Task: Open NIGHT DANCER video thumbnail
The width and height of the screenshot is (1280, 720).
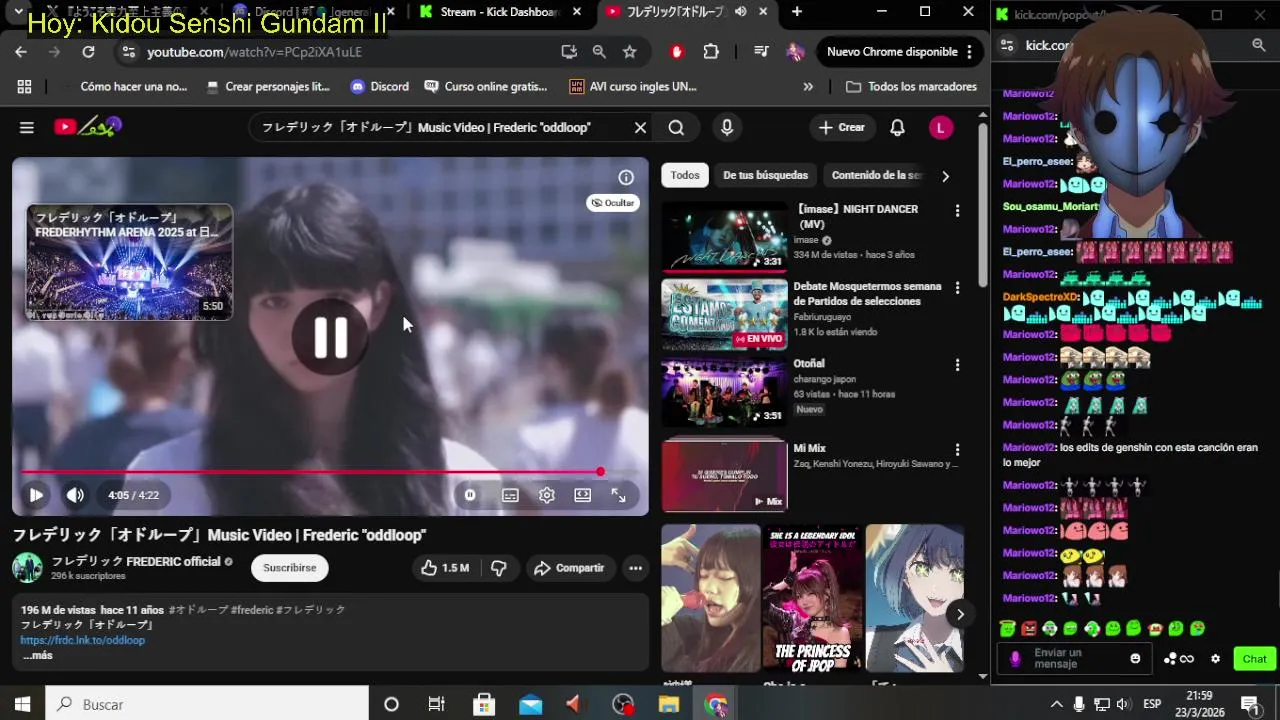Action: click(x=724, y=238)
